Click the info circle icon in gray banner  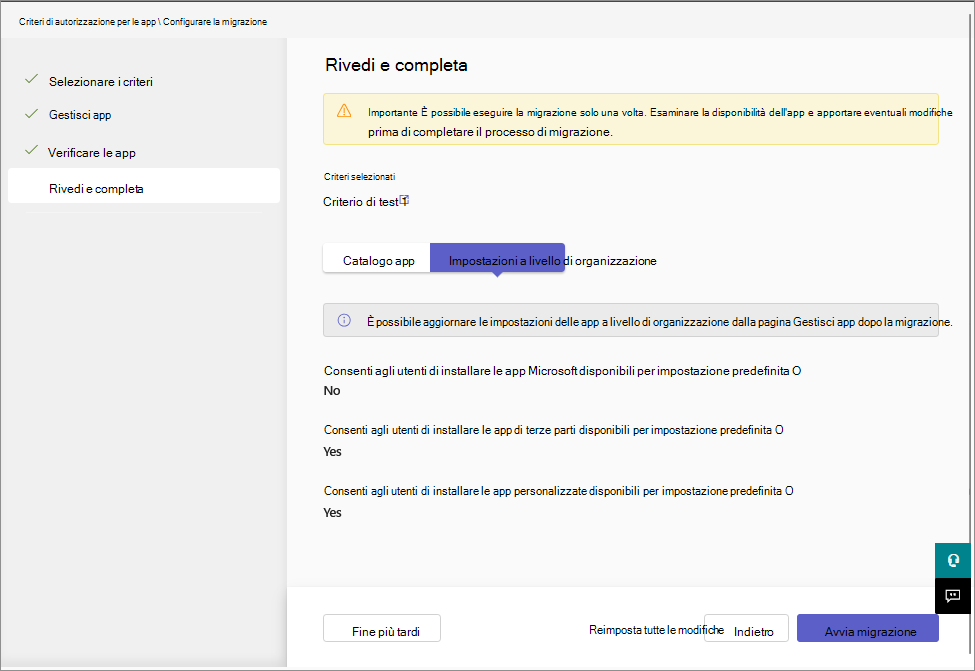pyautogui.click(x=344, y=320)
